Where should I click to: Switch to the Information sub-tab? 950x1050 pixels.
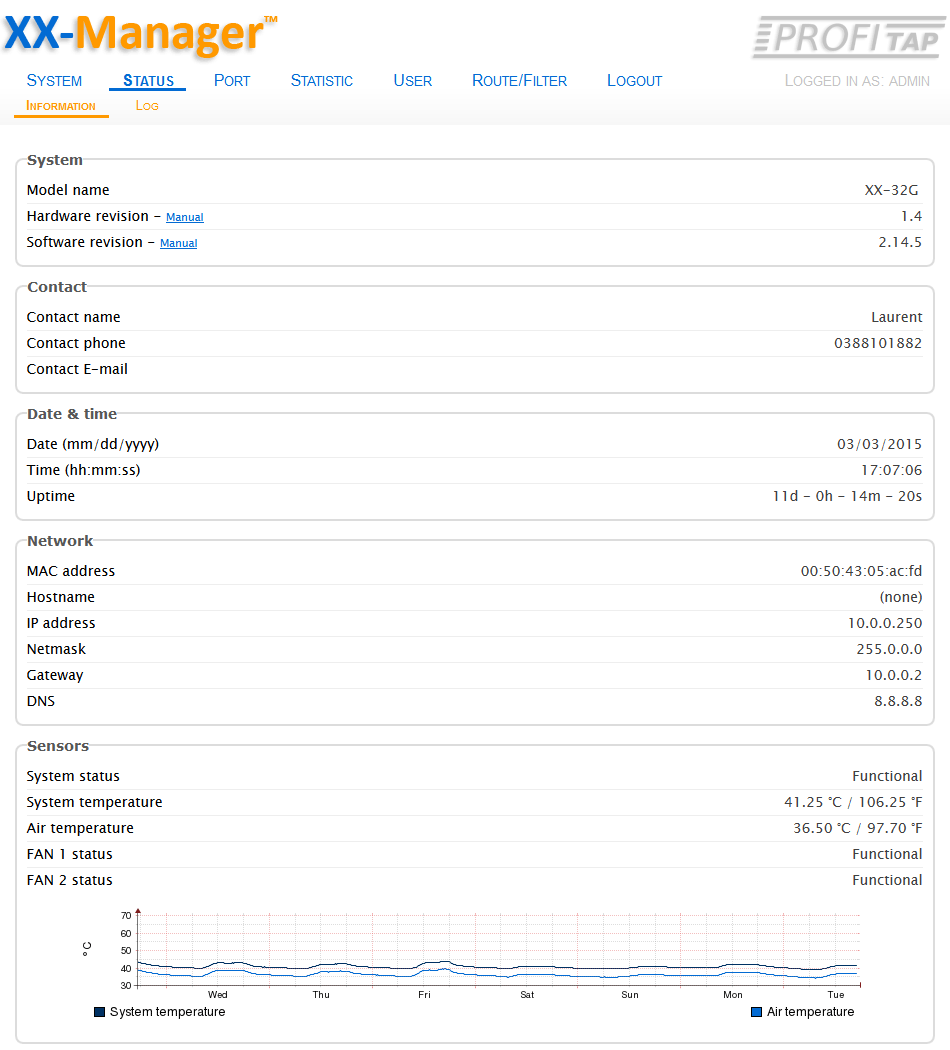[61, 106]
